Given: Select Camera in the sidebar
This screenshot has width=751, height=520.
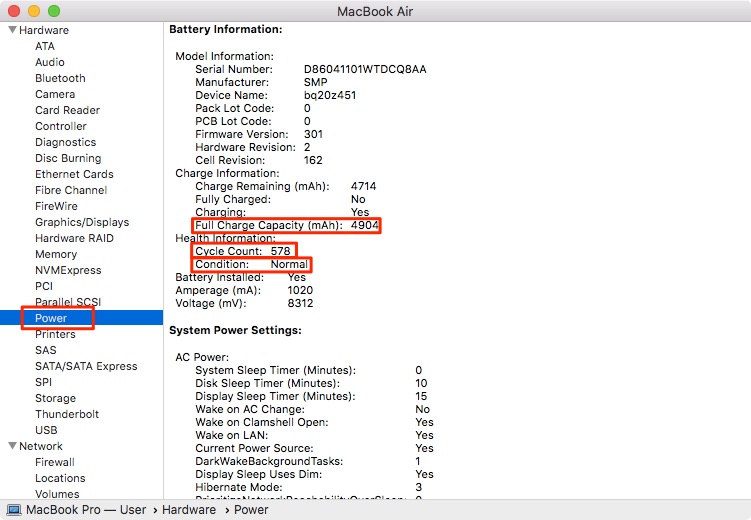Looking at the screenshot, I should (55, 94).
